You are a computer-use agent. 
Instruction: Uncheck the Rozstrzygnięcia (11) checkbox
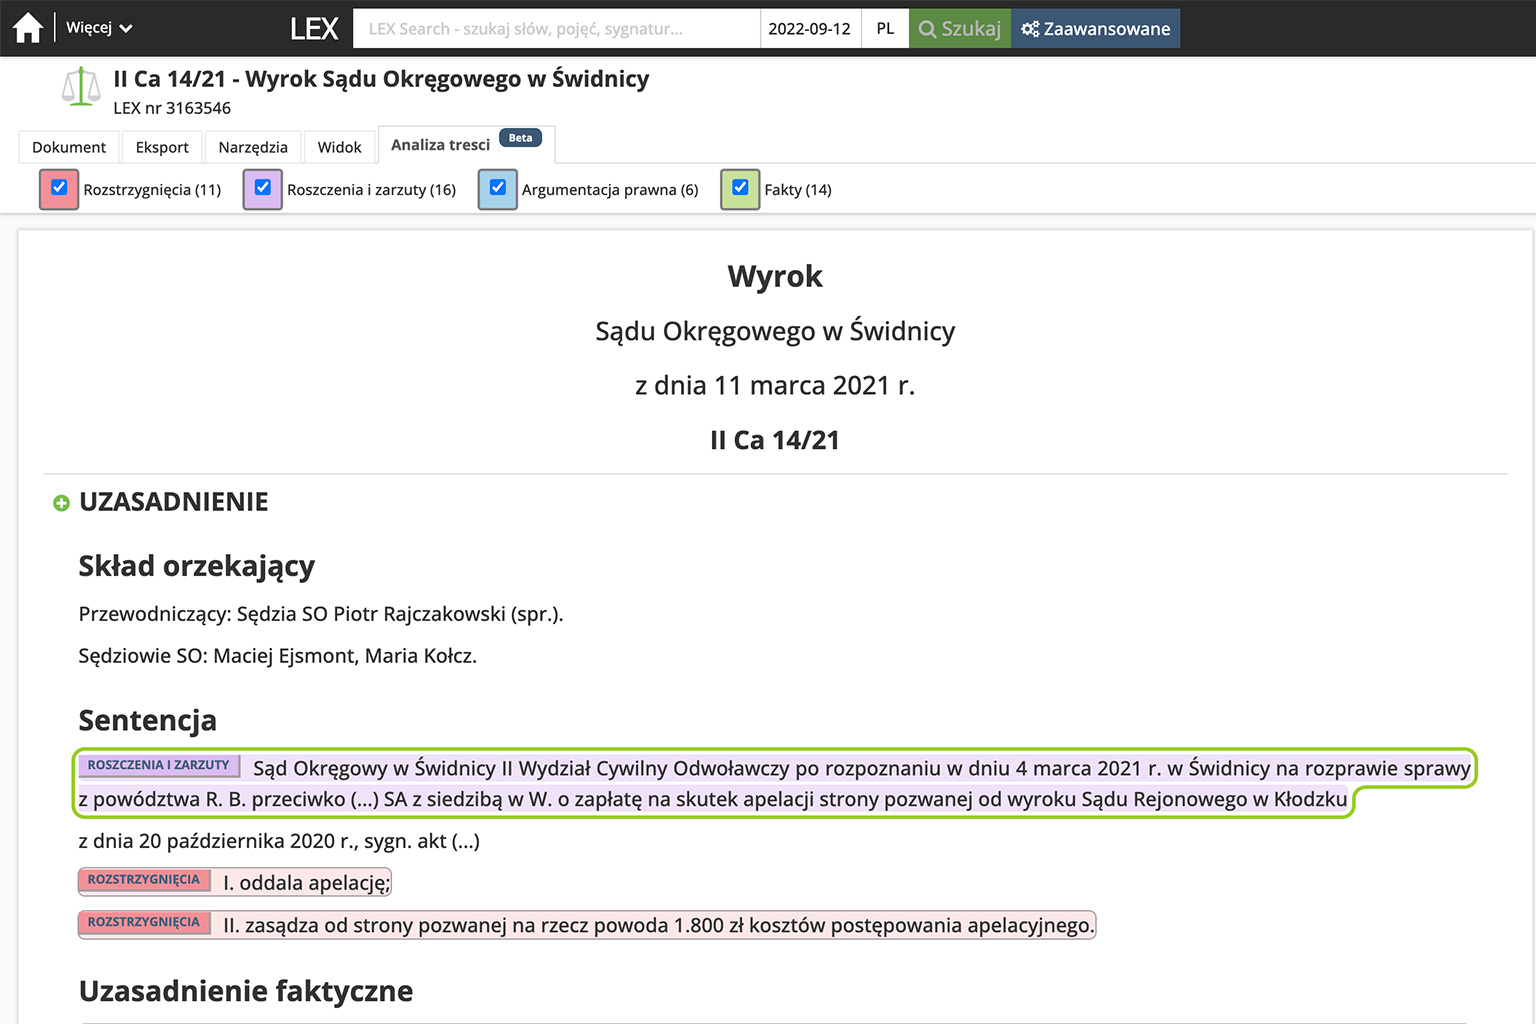coord(59,188)
